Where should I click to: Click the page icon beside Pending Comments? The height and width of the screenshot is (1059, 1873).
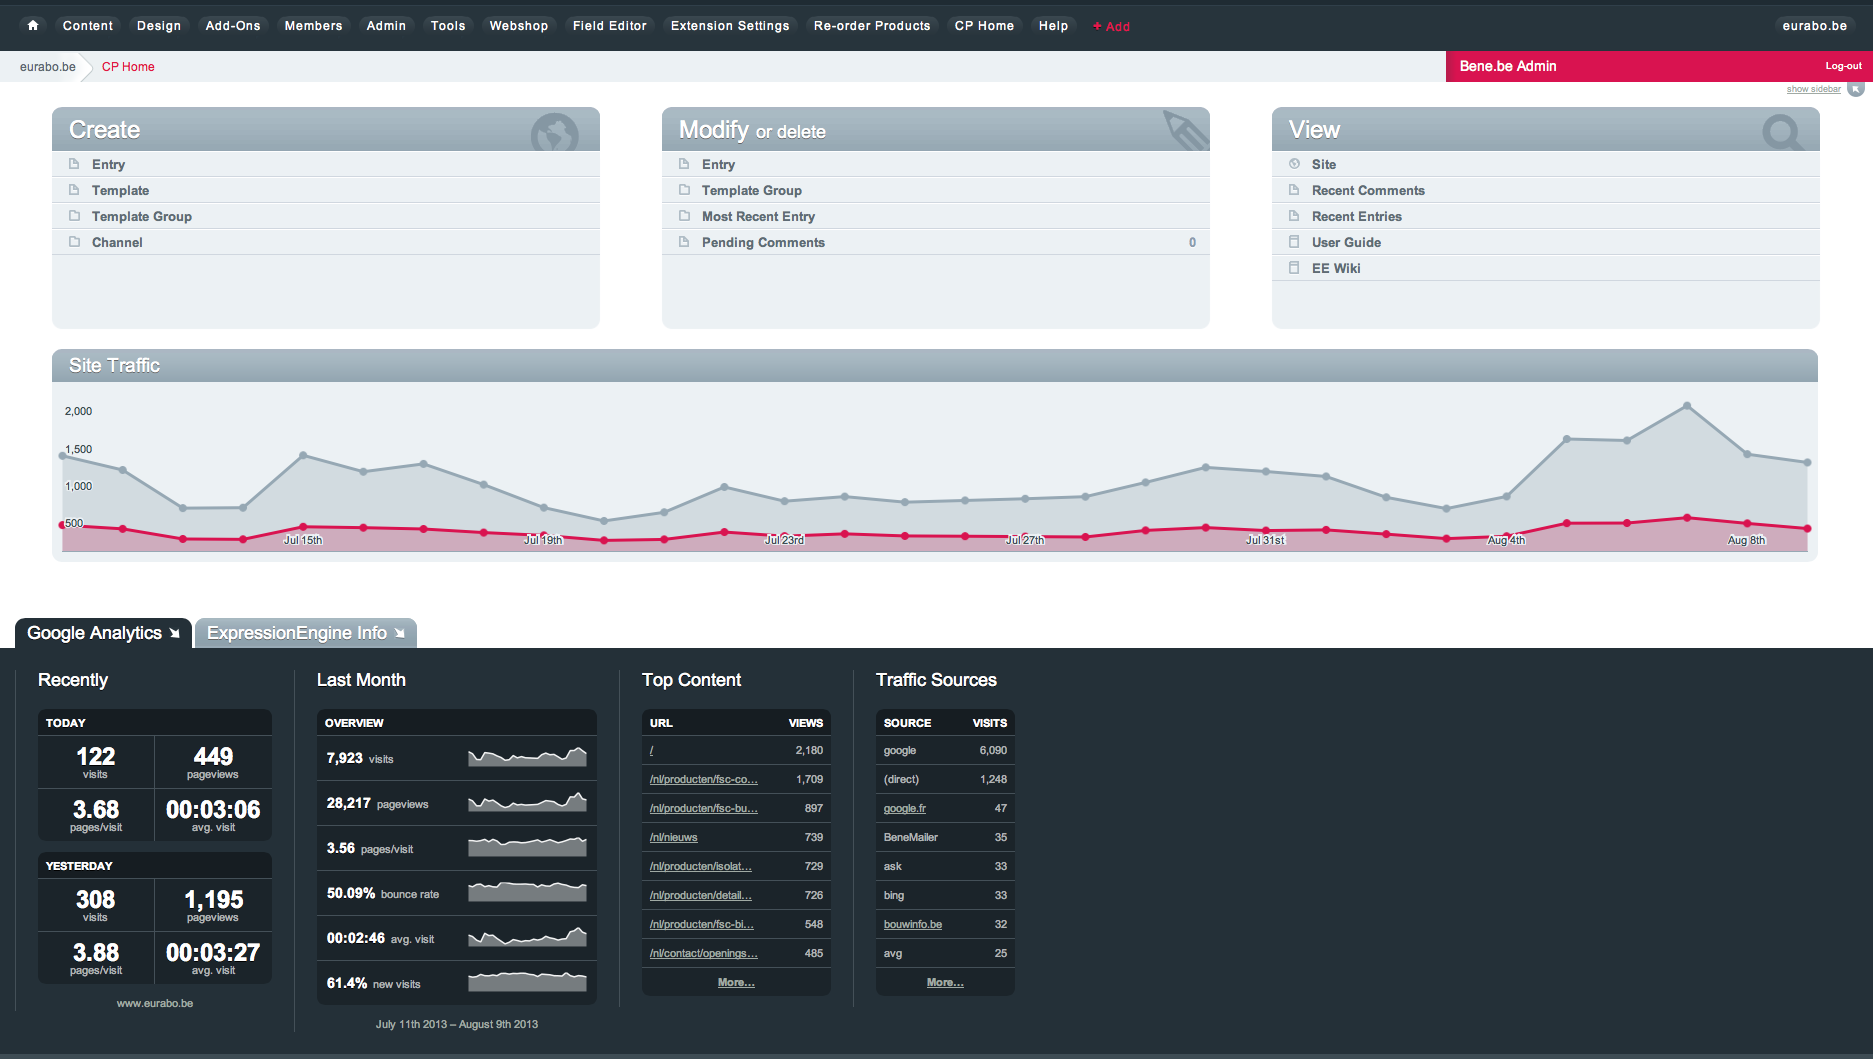(684, 242)
